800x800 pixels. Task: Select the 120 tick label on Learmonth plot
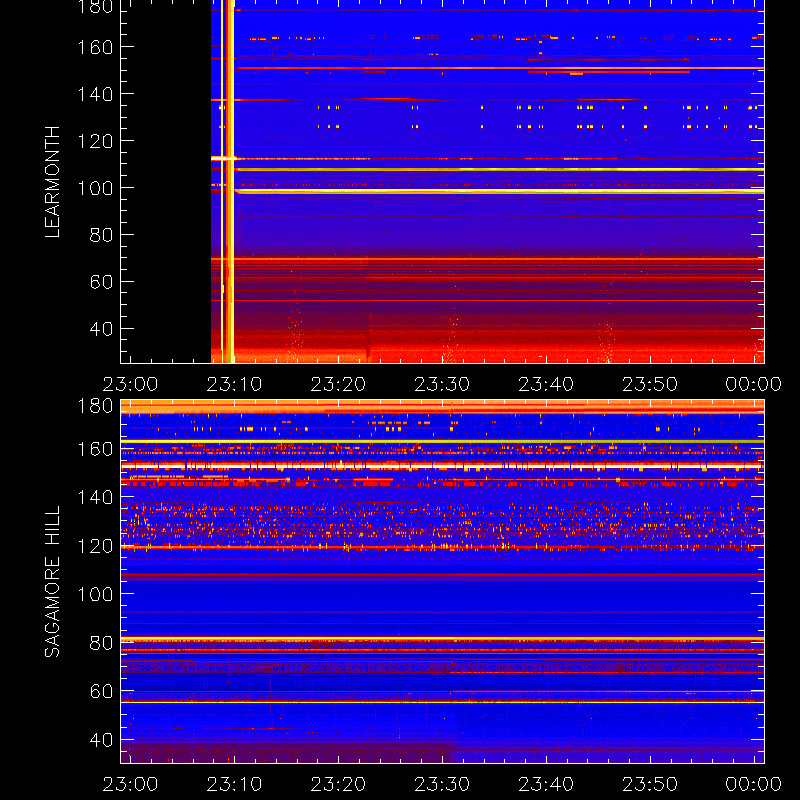coord(95,141)
